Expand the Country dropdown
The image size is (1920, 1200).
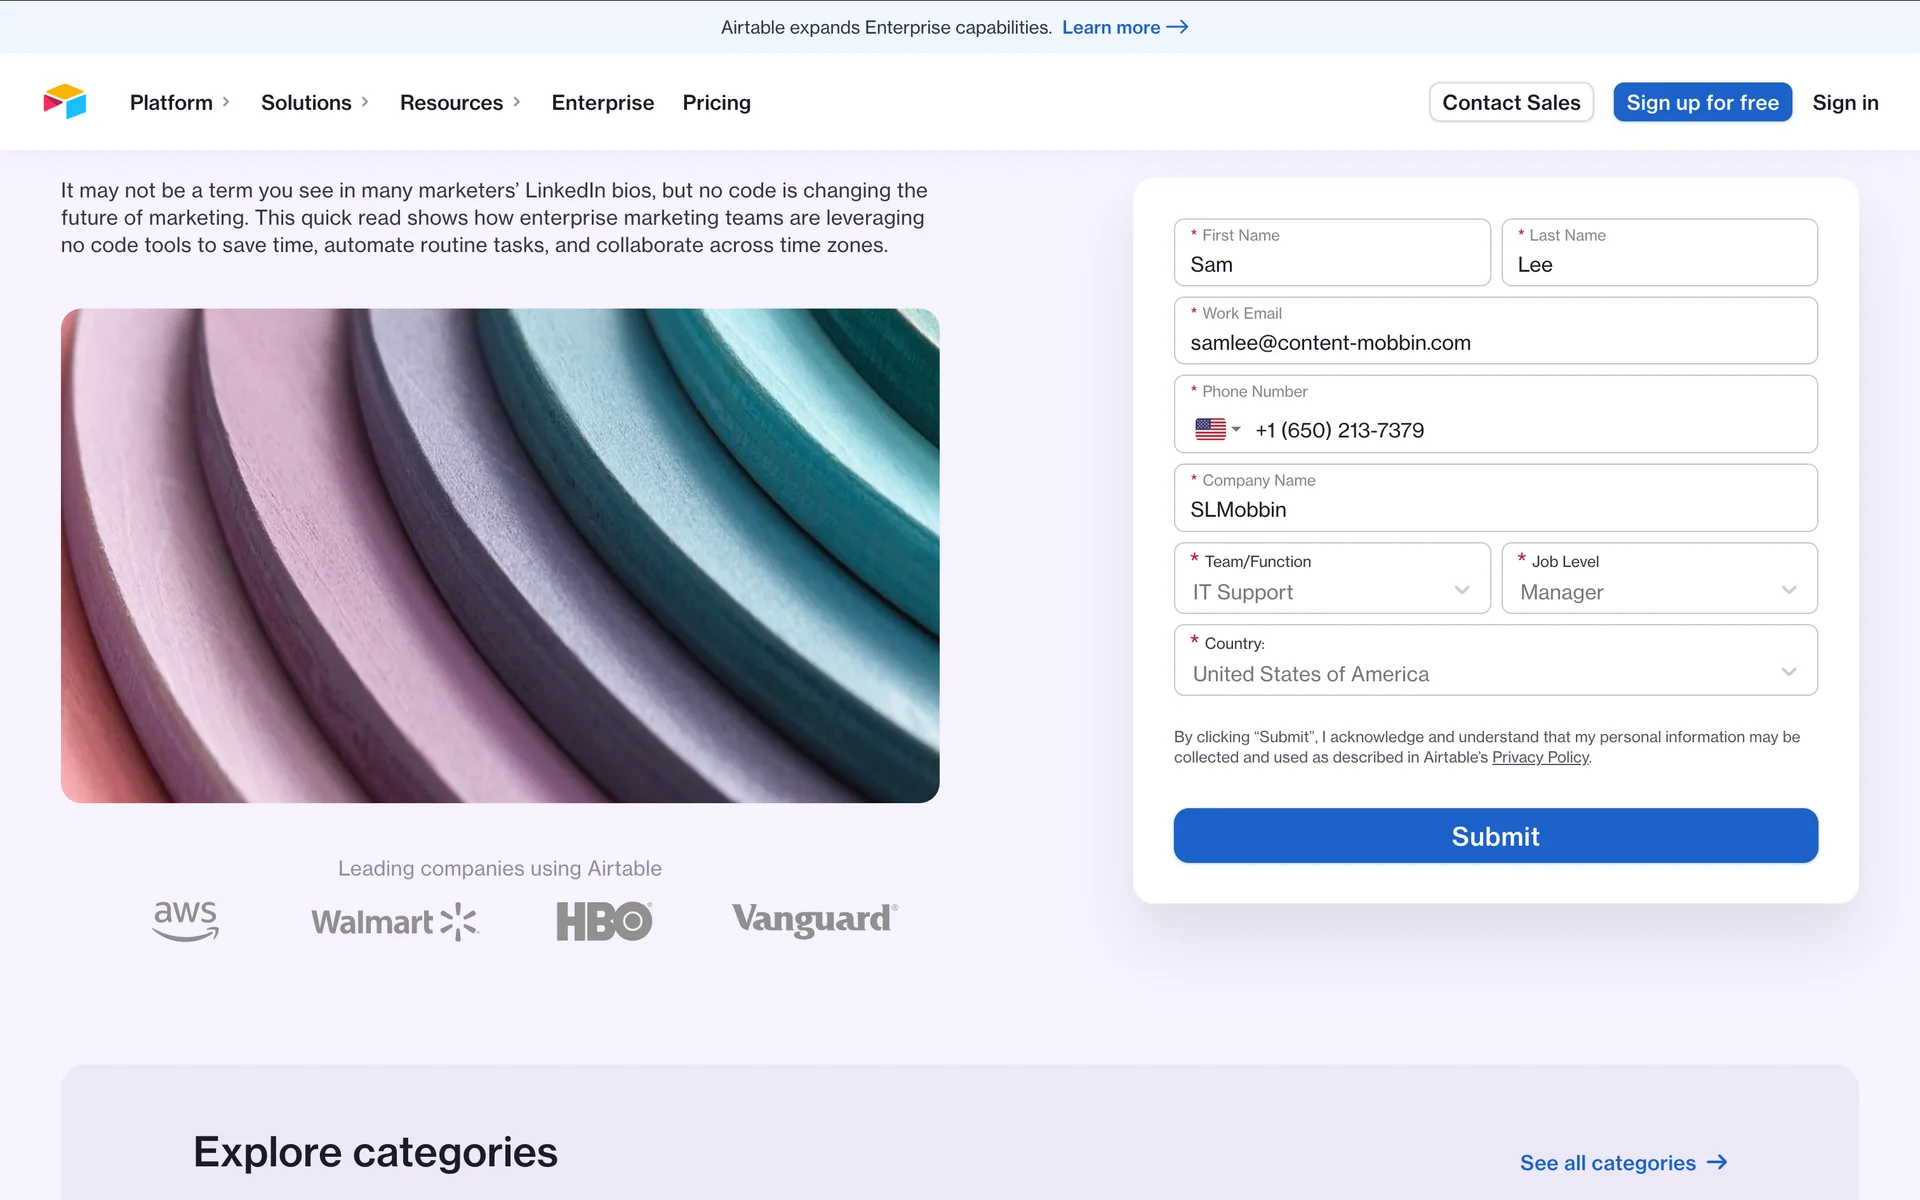(1494, 674)
